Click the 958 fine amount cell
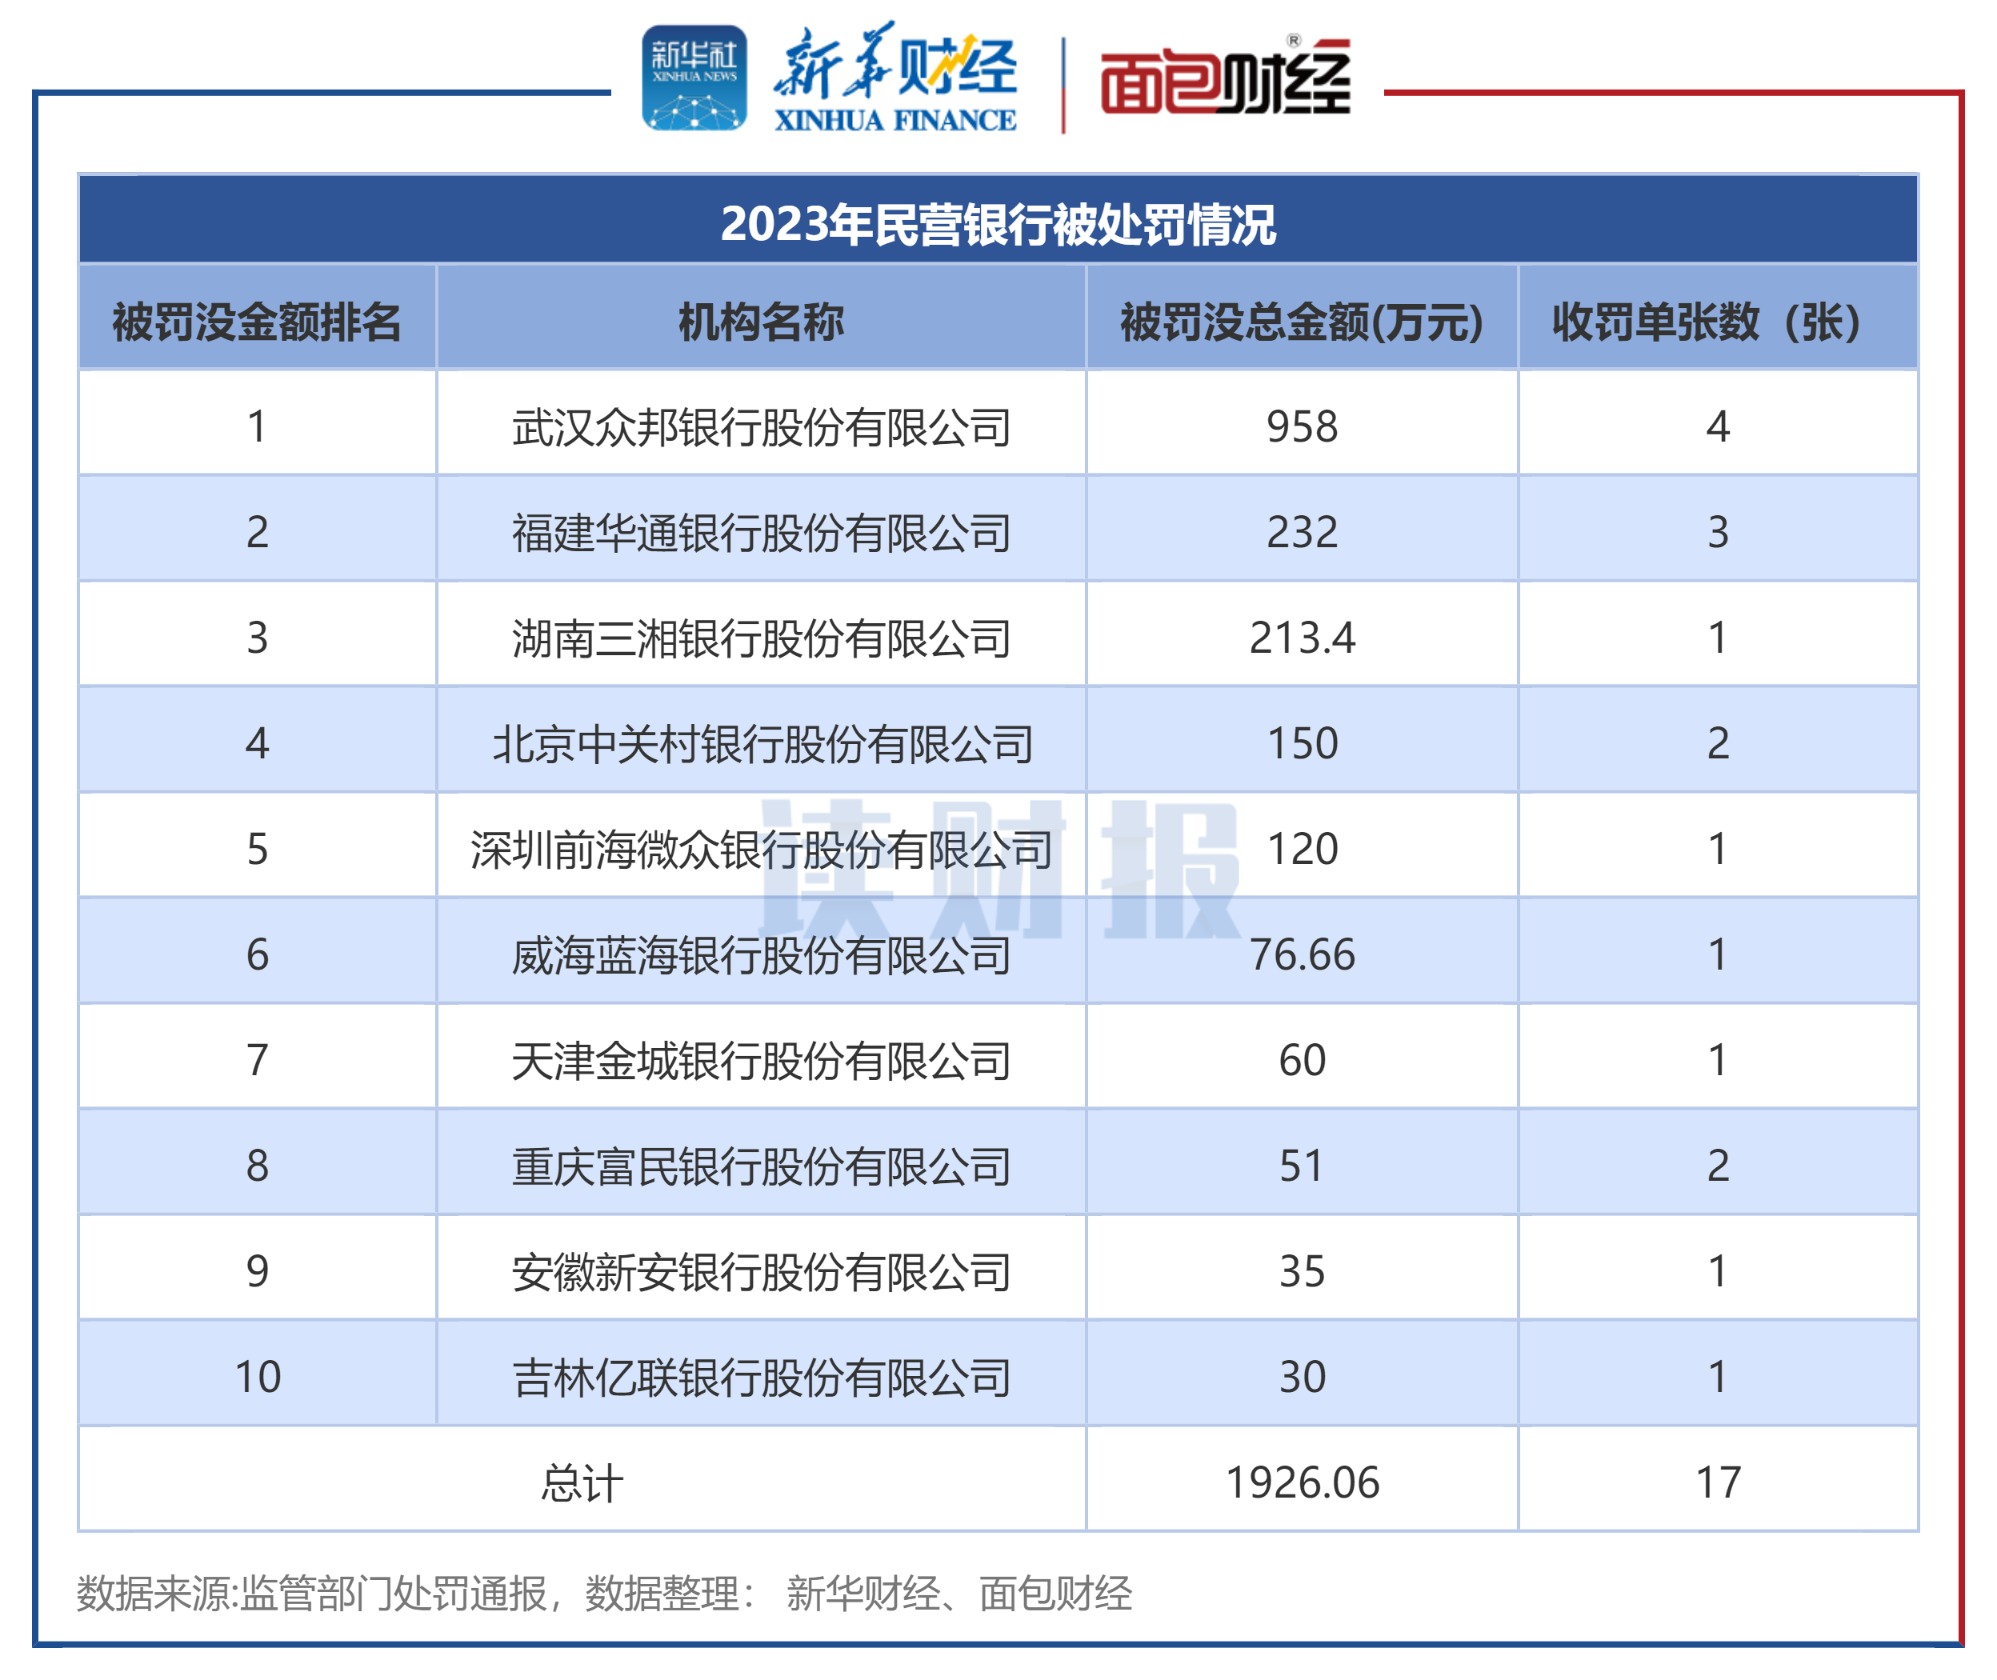 [1301, 427]
